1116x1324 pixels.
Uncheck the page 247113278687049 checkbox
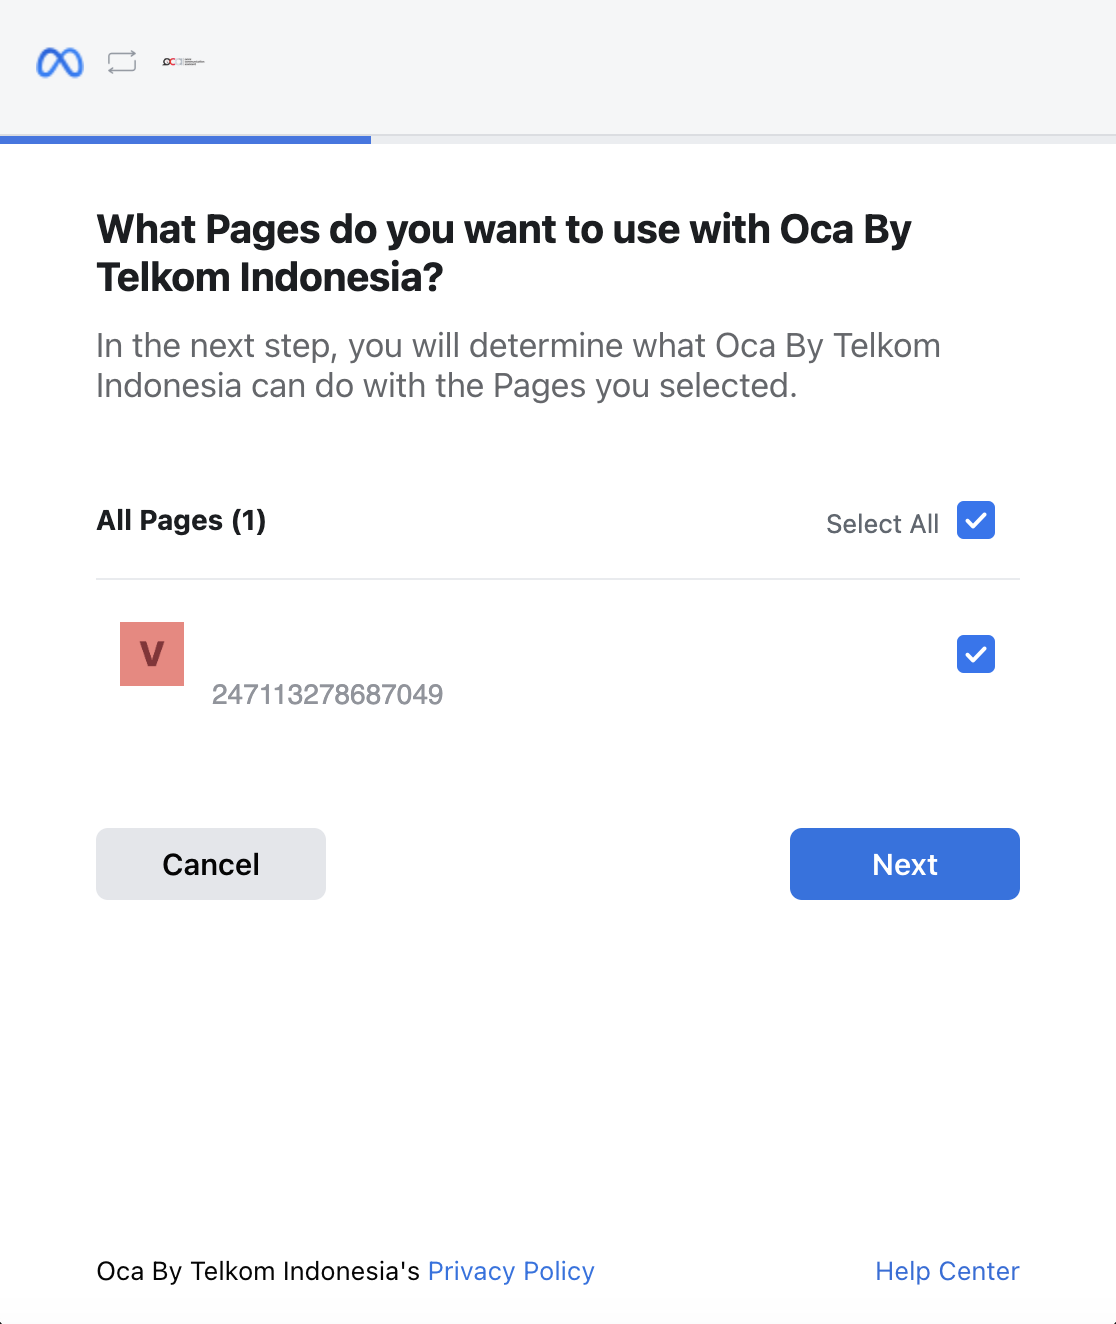[x=976, y=654]
